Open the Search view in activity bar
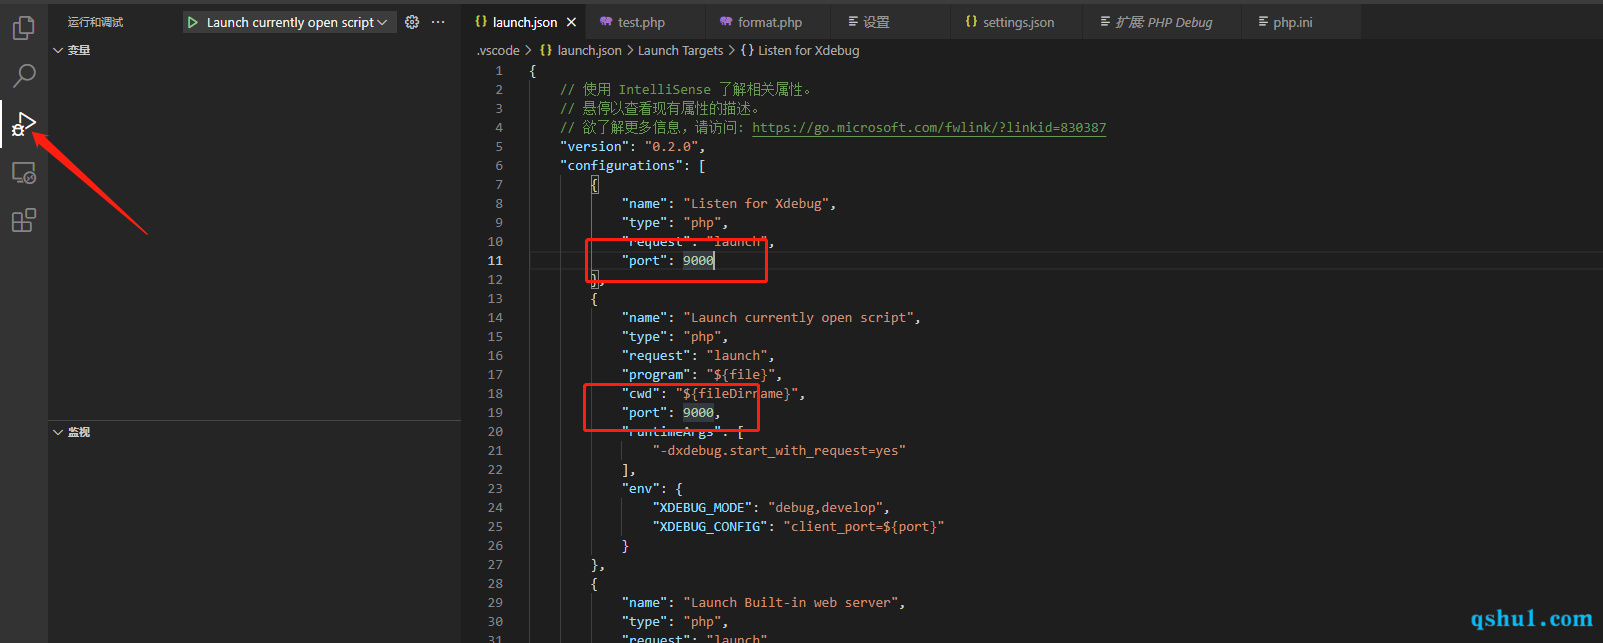Viewport: 1603px width, 643px height. pos(24,75)
